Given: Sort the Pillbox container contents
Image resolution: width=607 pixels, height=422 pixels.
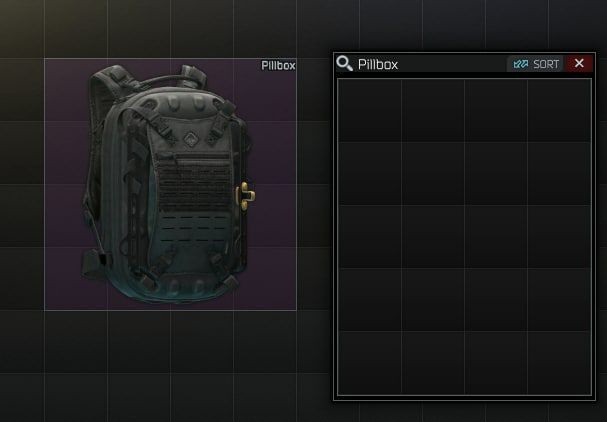Looking at the screenshot, I should coord(535,64).
